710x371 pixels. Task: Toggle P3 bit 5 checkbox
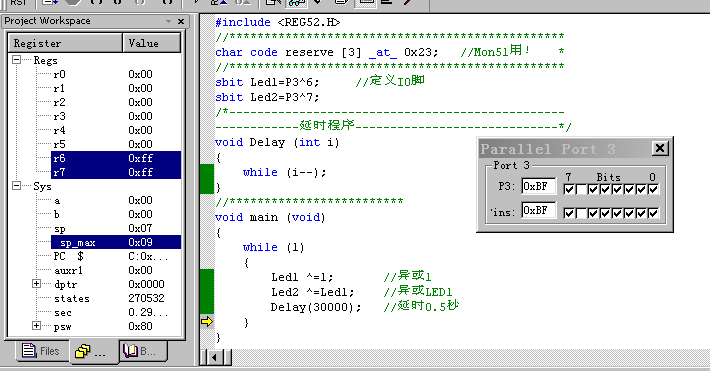pyautogui.click(x=593, y=189)
